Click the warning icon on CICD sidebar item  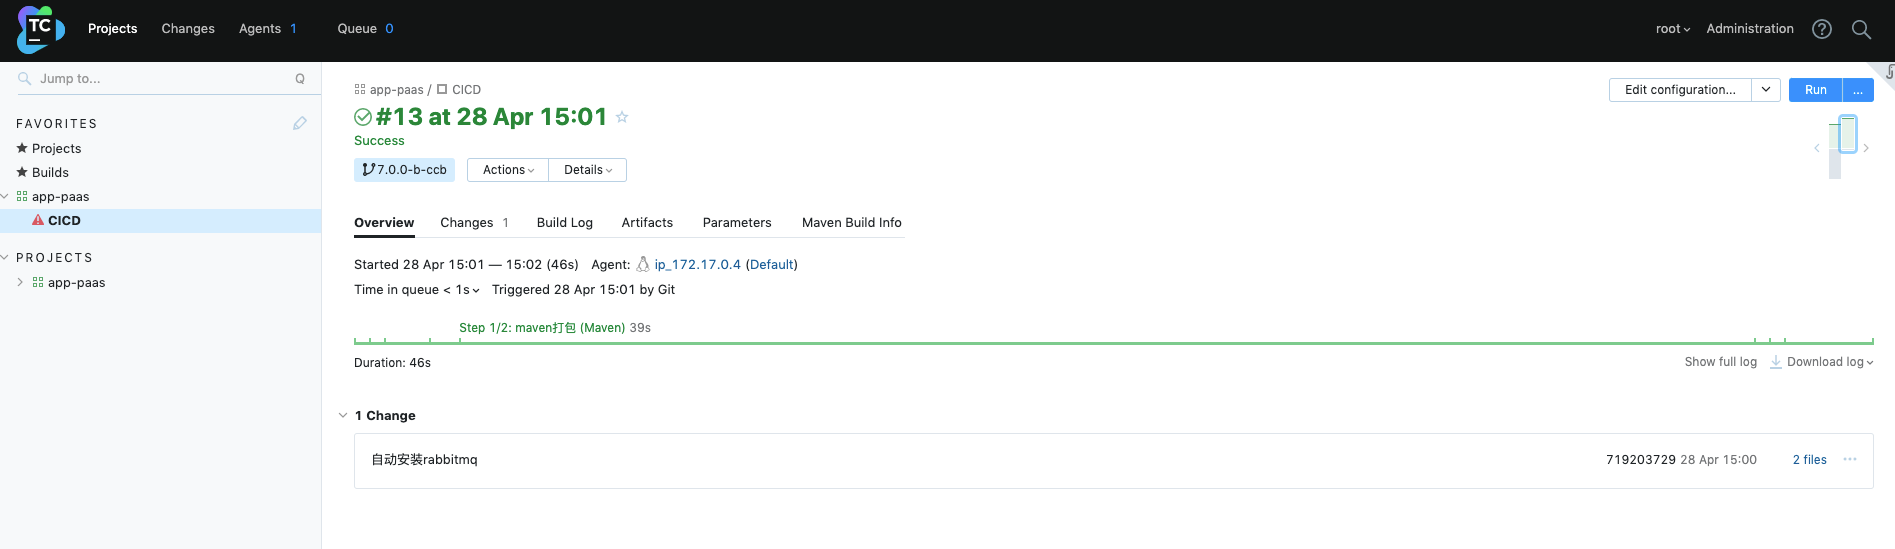pyautogui.click(x=38, y=220)
